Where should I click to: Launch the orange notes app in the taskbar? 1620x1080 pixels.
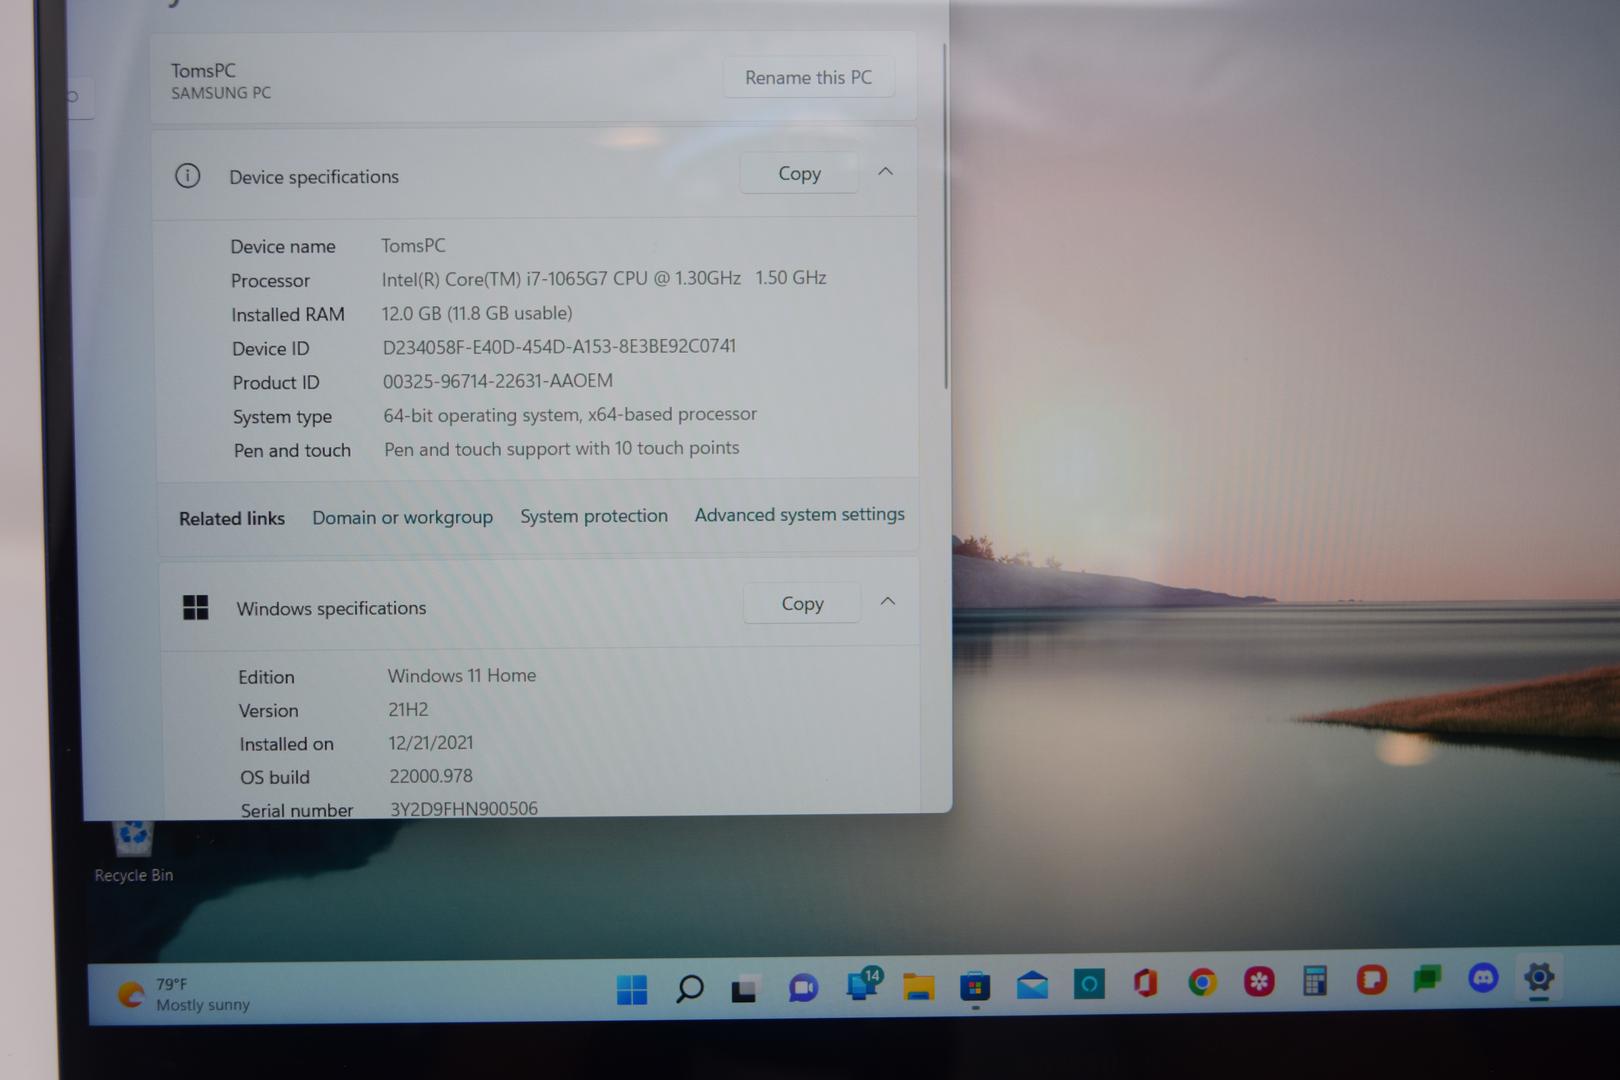click(x=1371, y=980)
